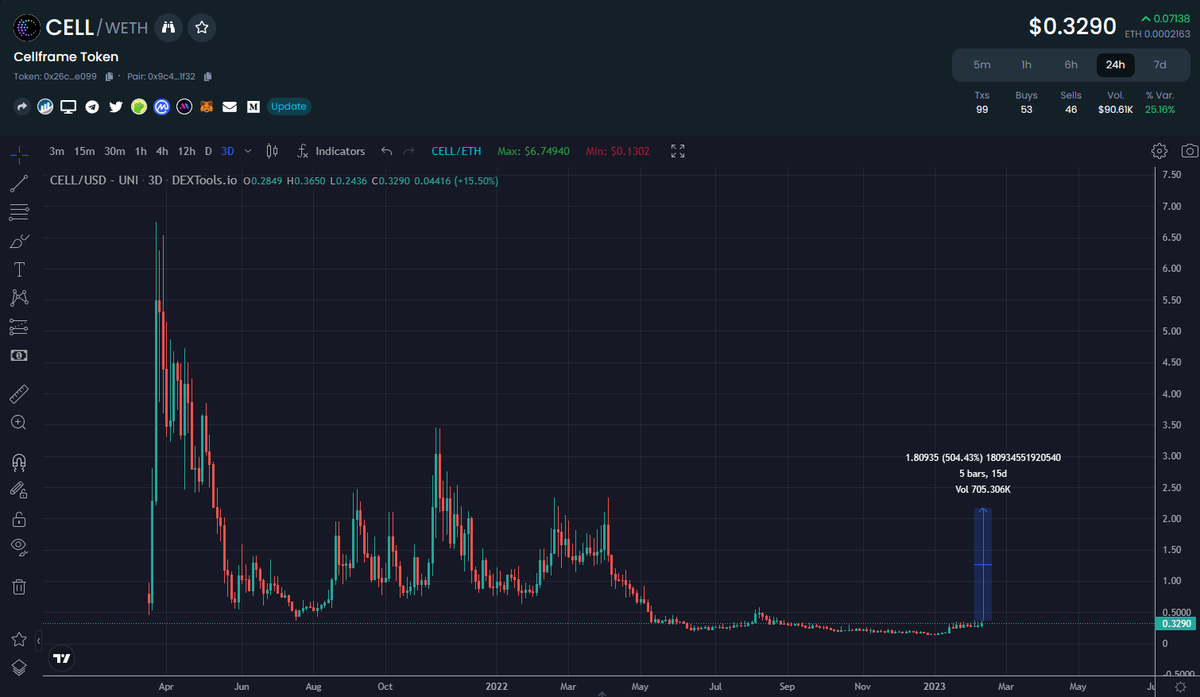Select the 7d stats tab
This screenshot has width=1200, height=697.
click(x=1160, y=65)
